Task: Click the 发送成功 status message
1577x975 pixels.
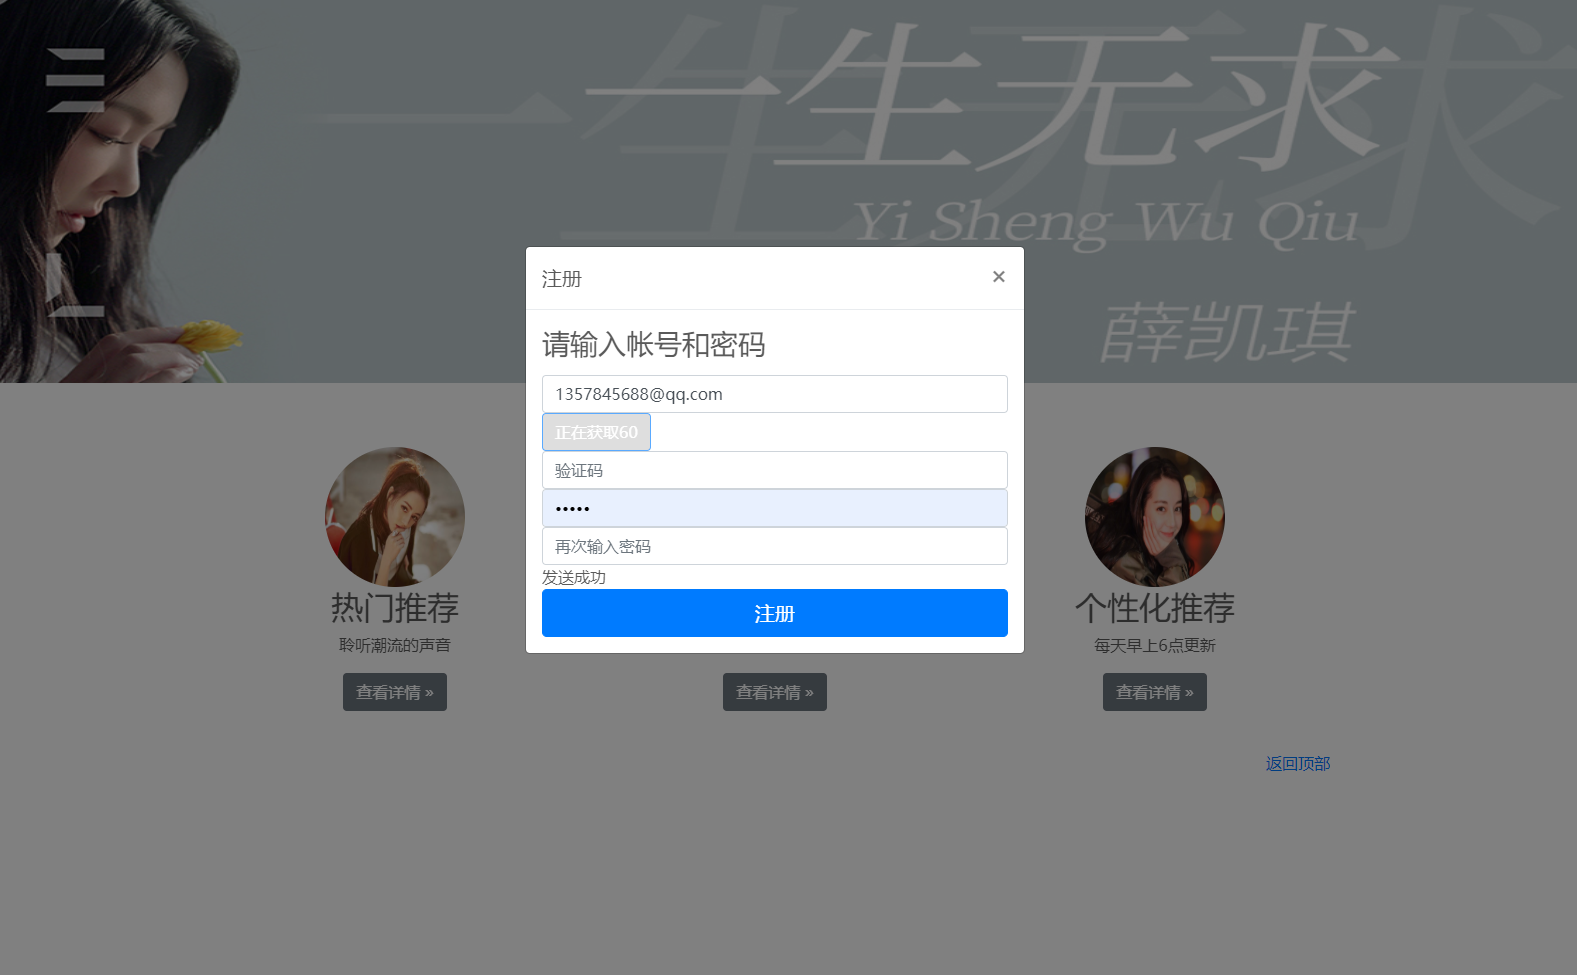Action: click(574, 577)
